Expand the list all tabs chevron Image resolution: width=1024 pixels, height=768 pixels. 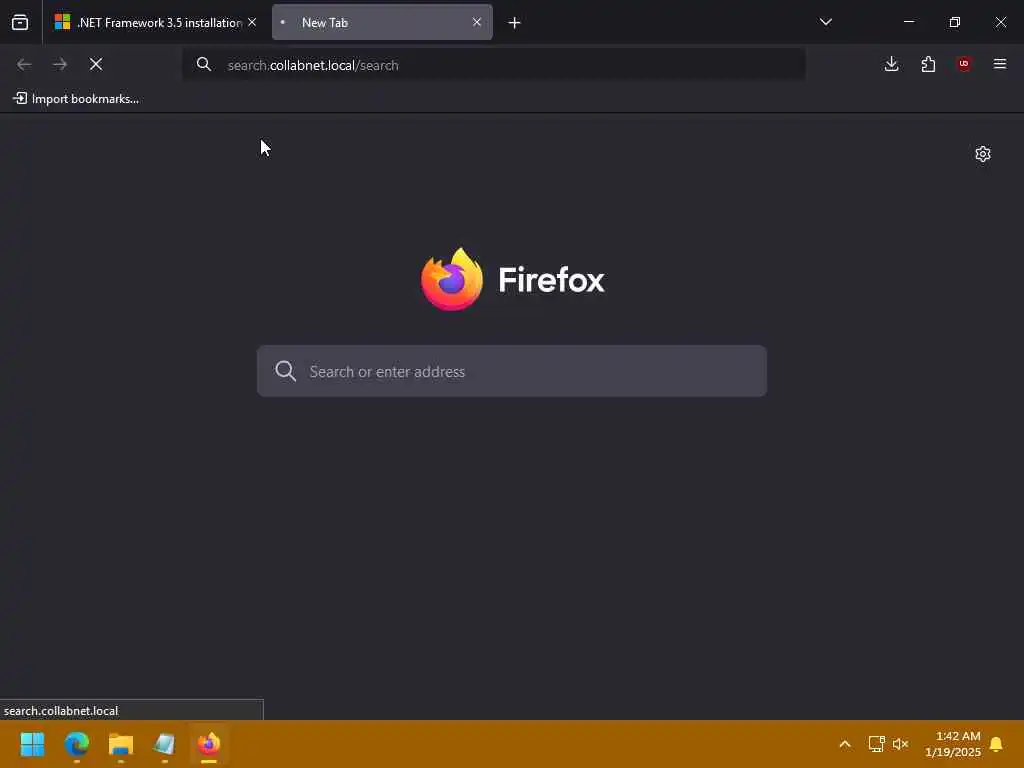825,22
